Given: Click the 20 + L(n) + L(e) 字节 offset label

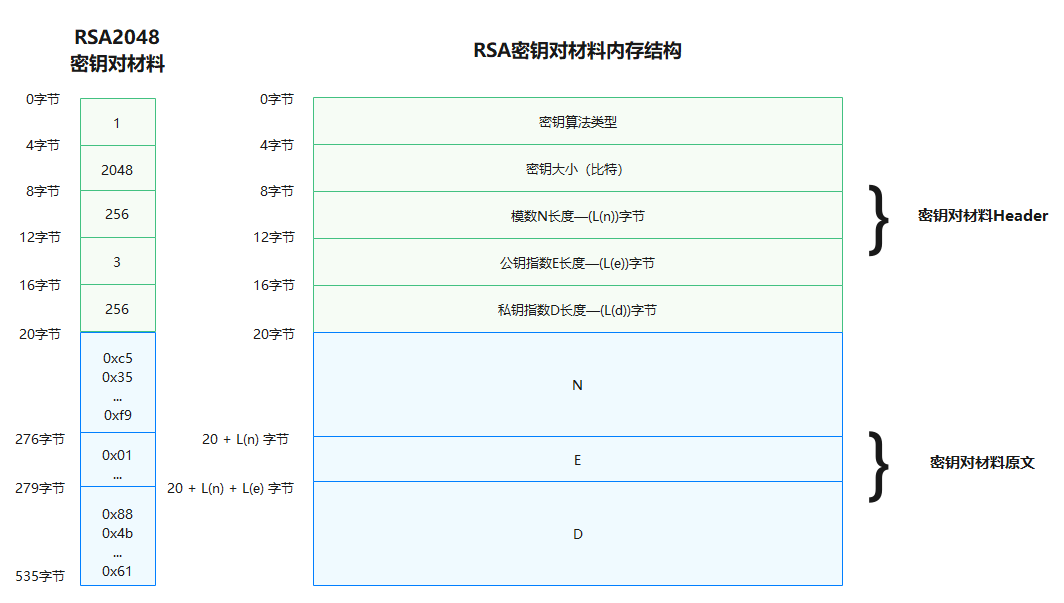Looking at the screenshot, I should (x=230, y=488).
